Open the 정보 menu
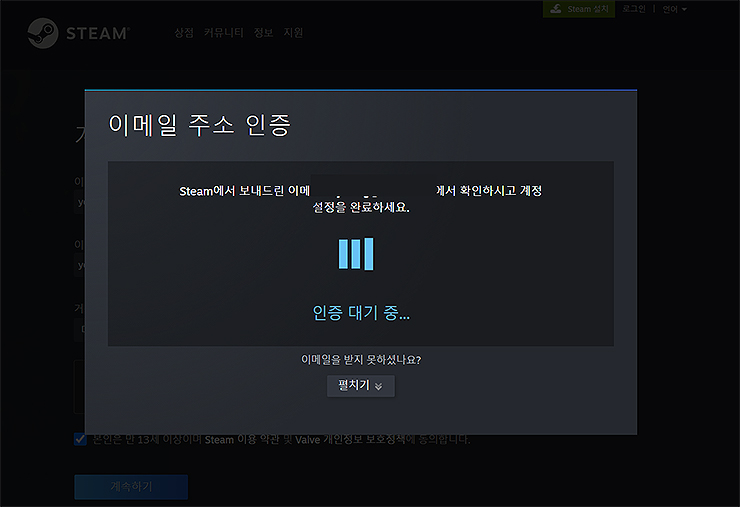The width and height of the screenshot is (740, 507). [x=263, y=33]
